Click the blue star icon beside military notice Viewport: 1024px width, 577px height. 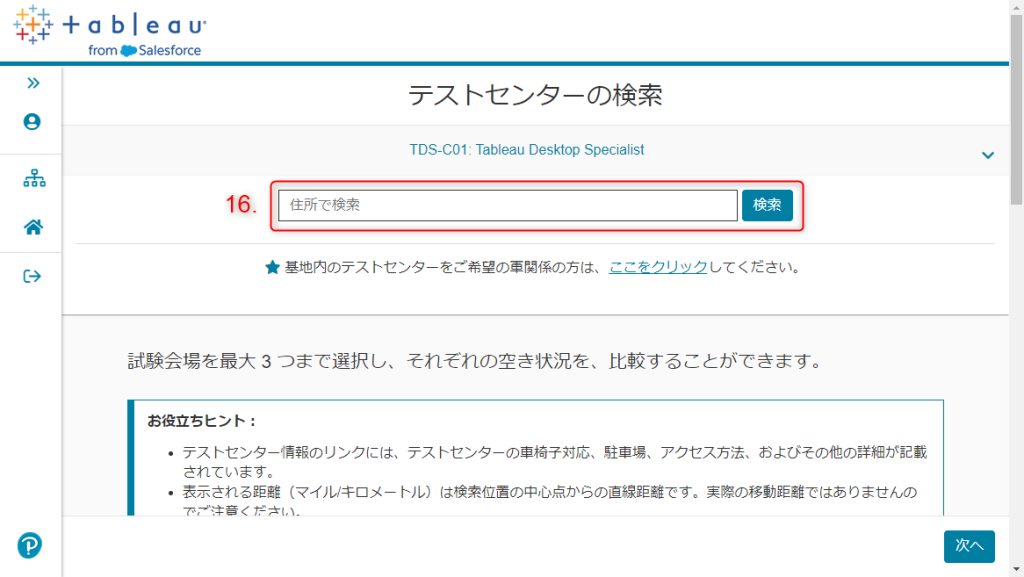[272, 267]
